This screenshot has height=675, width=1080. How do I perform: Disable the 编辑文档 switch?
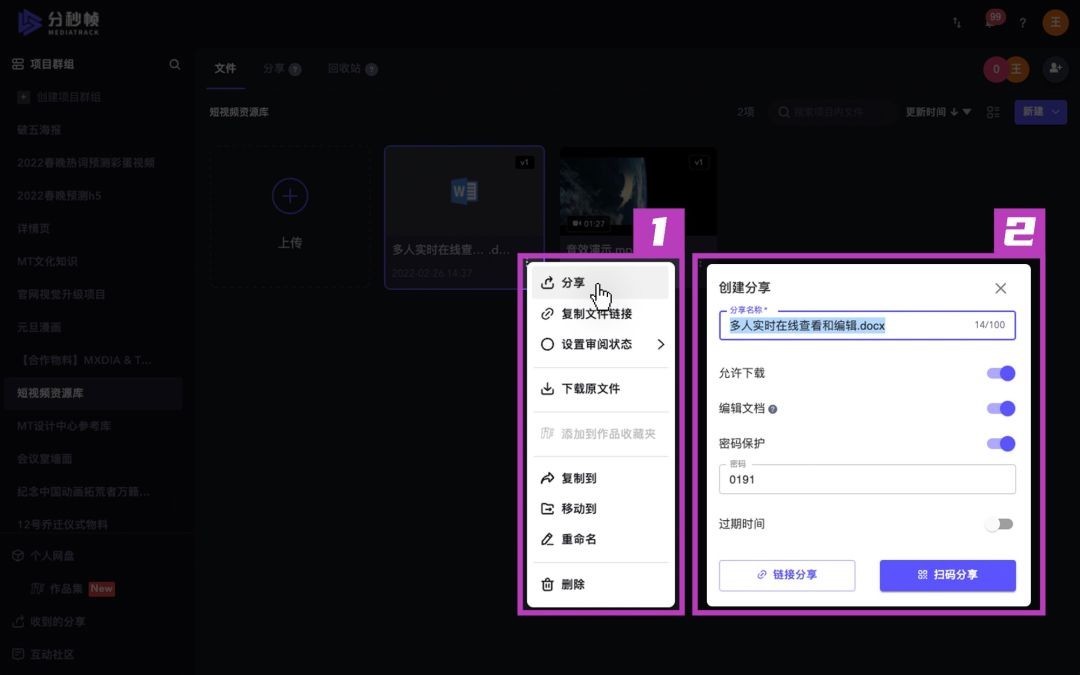1000,408
